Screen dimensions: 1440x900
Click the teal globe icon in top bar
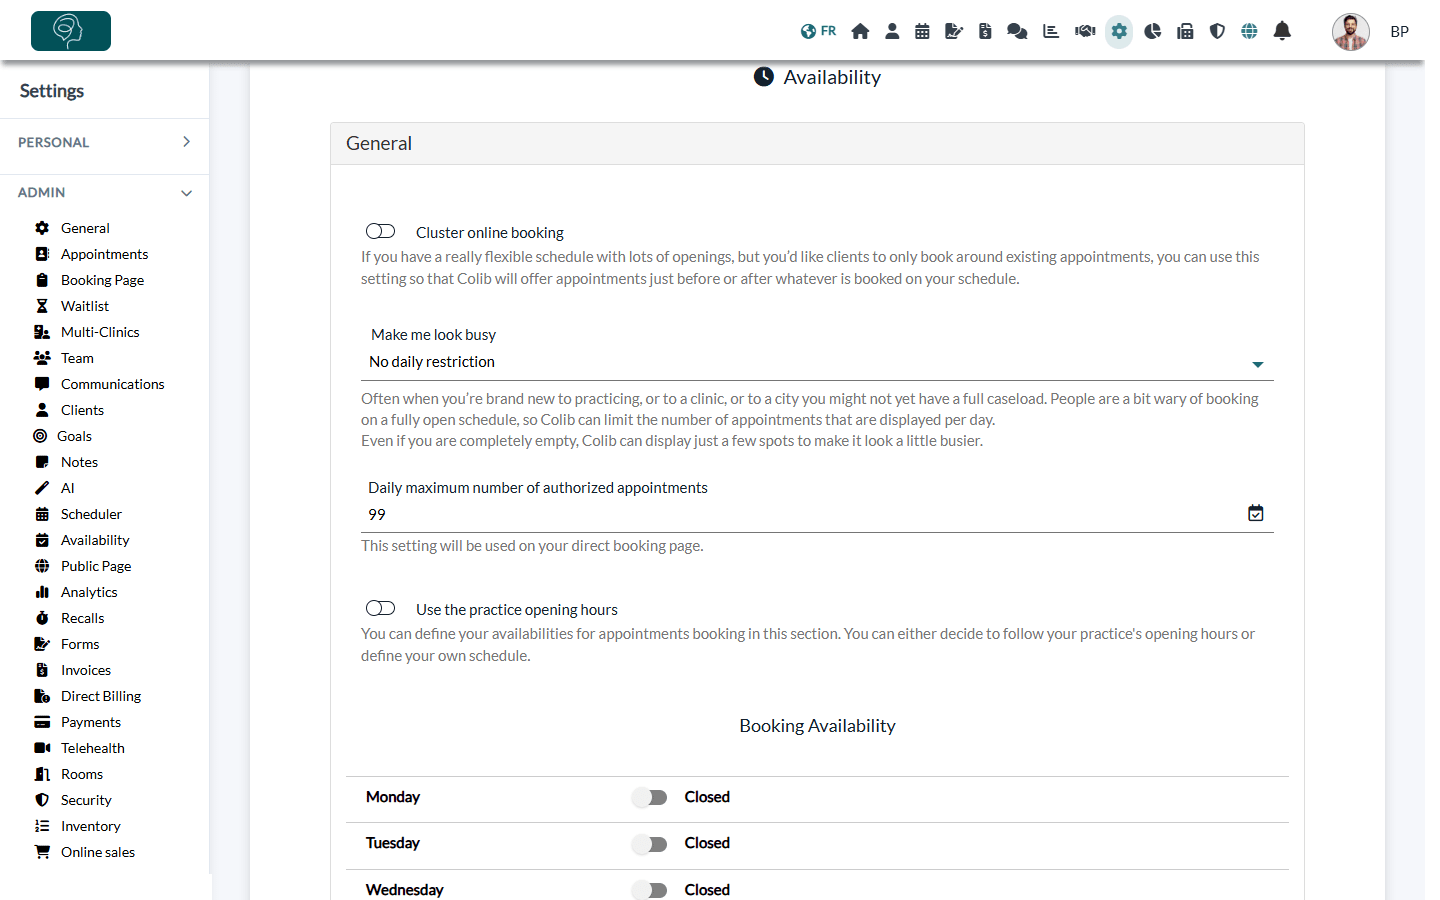[x=1249, y=31]
